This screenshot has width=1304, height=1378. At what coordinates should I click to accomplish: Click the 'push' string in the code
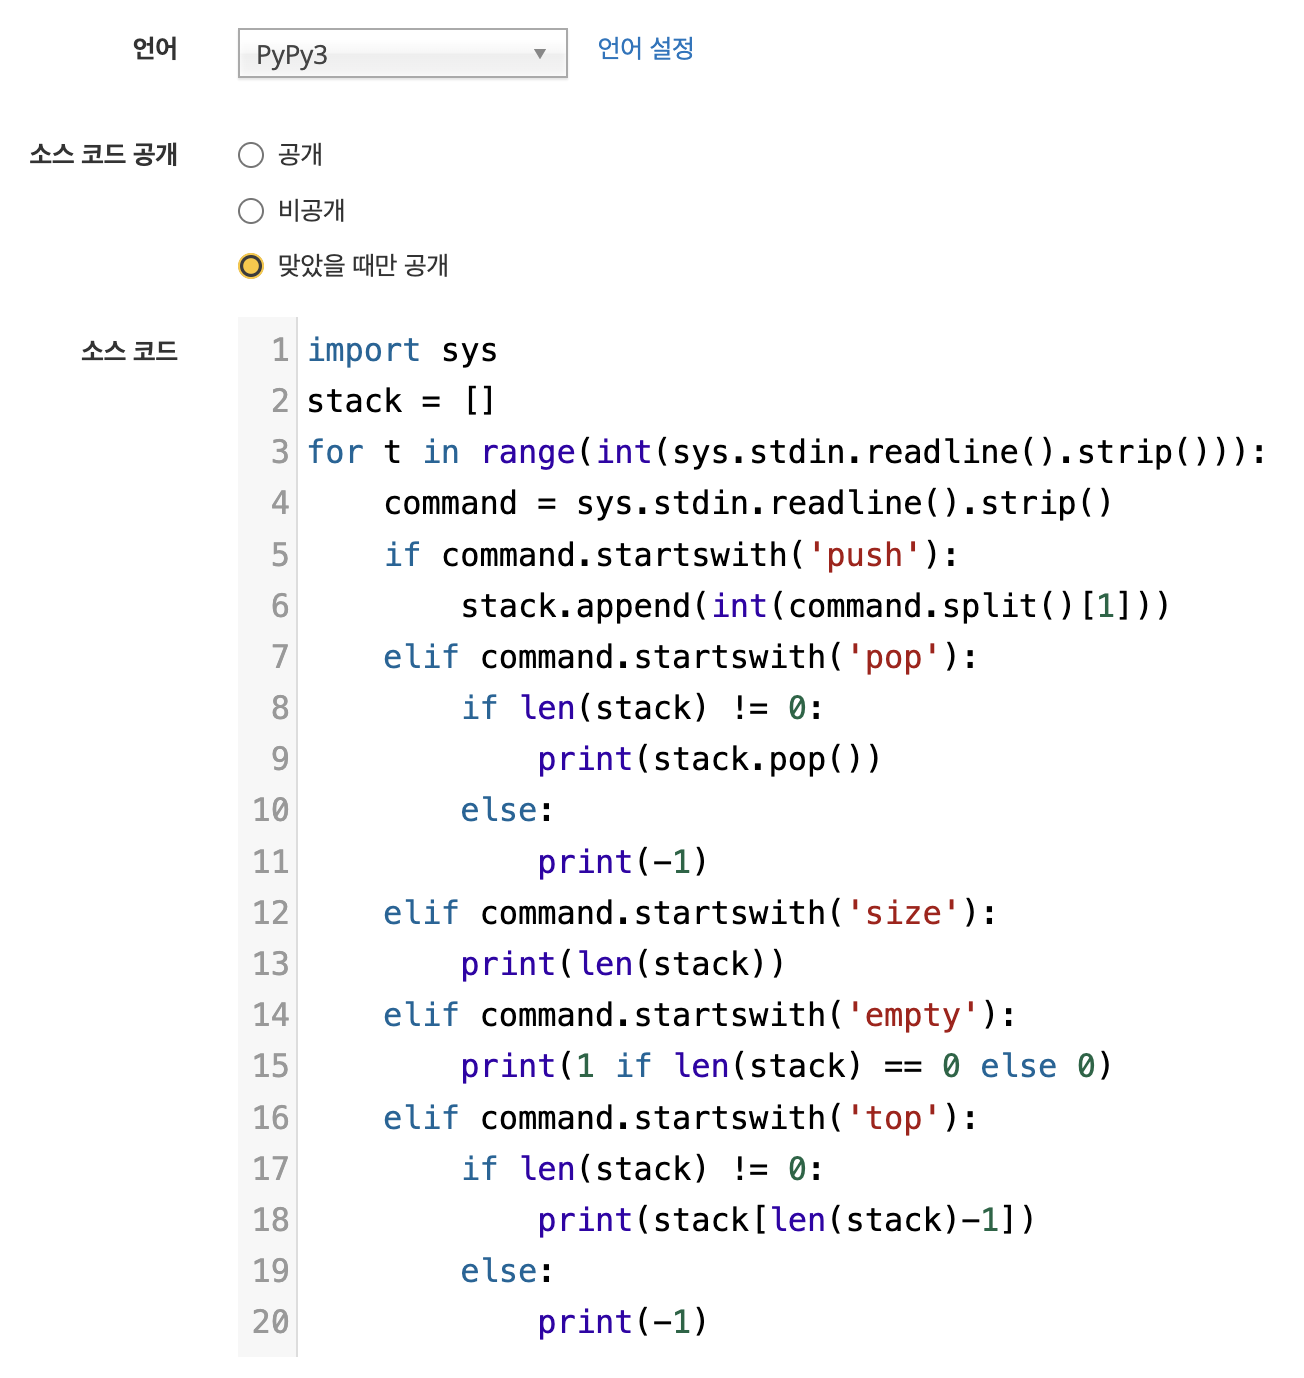(864, 555)
